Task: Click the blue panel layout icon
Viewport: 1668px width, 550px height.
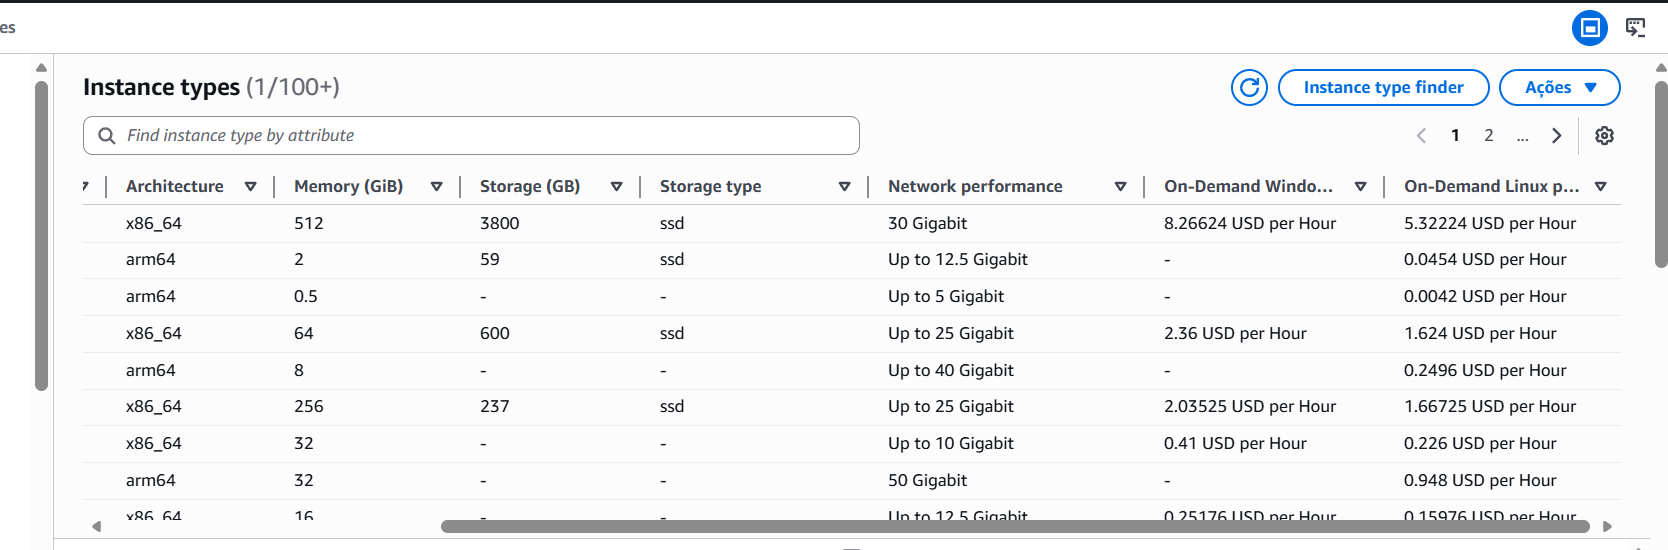Action: pos(1589,28)
